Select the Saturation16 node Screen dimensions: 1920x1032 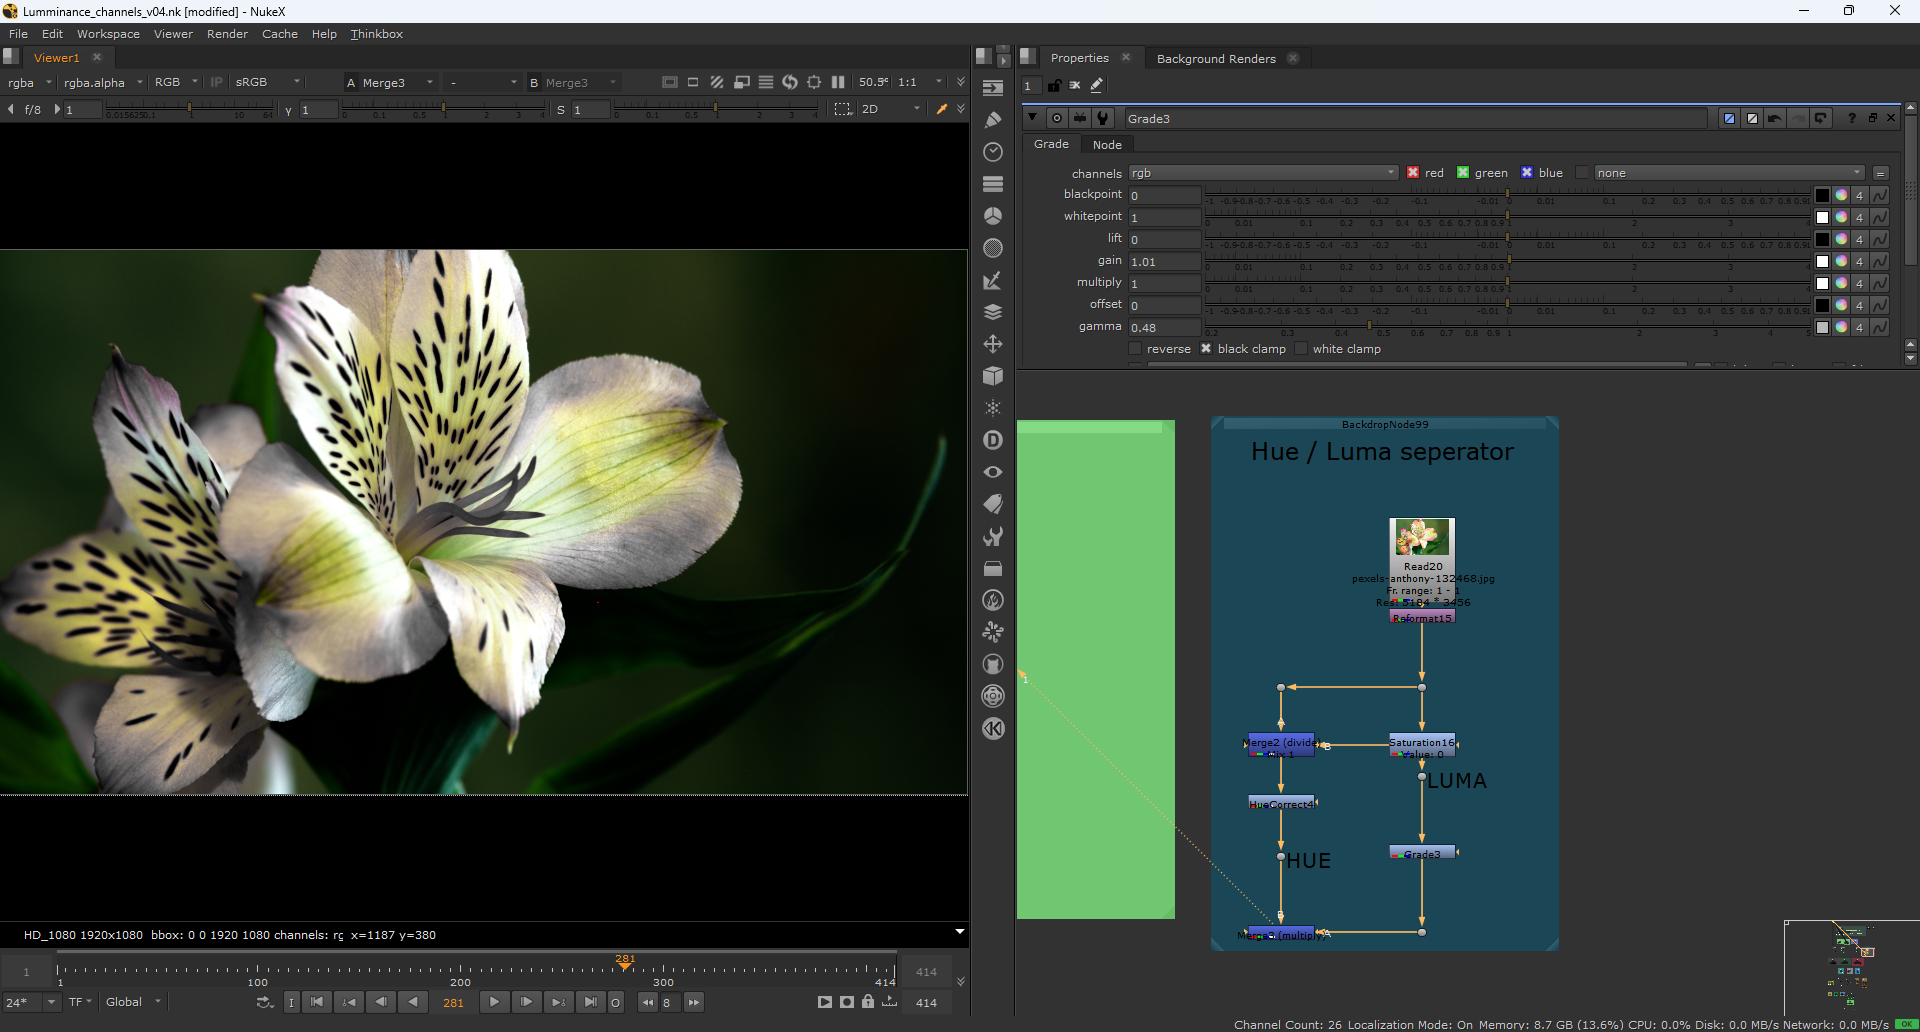(x=1421, y=744)
